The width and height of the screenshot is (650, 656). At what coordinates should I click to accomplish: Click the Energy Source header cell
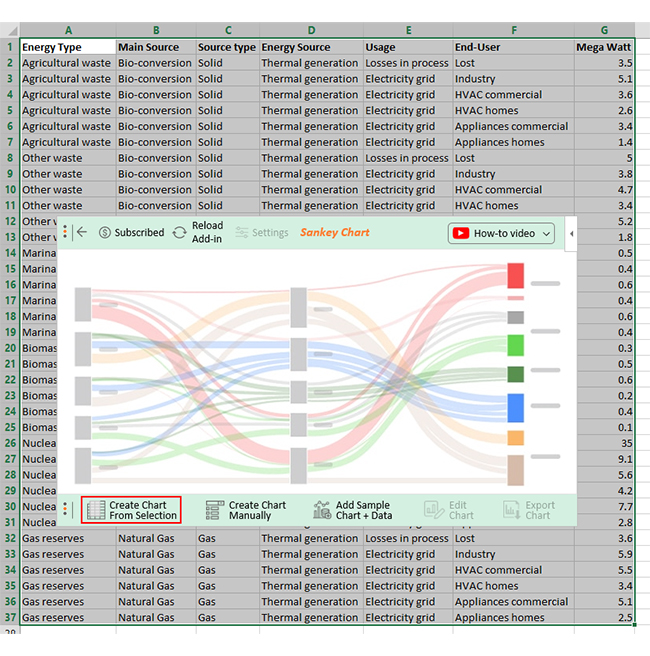[x=311, y=47]
